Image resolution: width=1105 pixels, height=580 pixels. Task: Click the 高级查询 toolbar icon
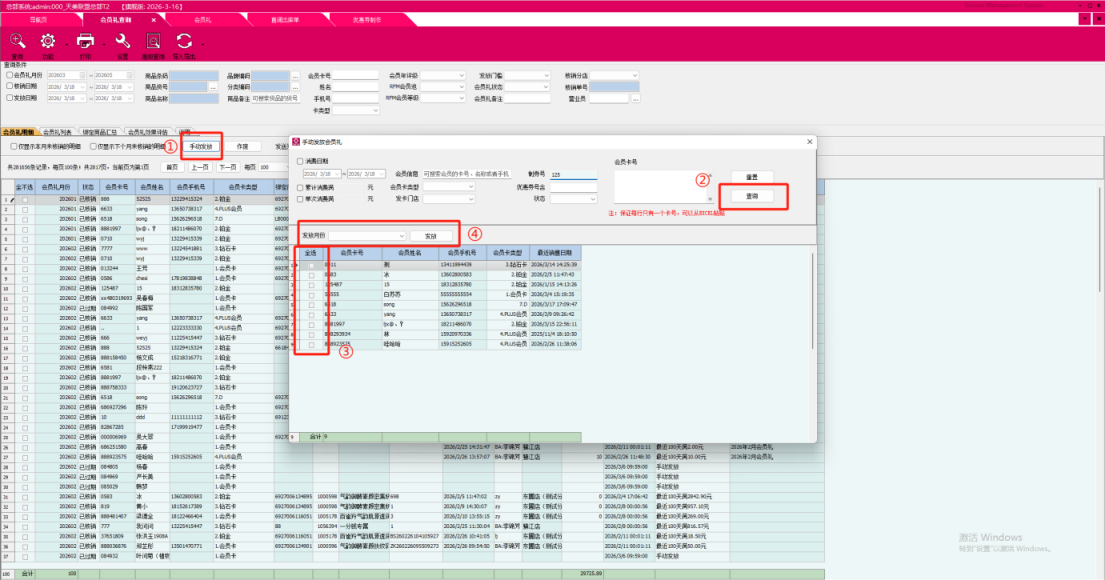click(153, 42)
